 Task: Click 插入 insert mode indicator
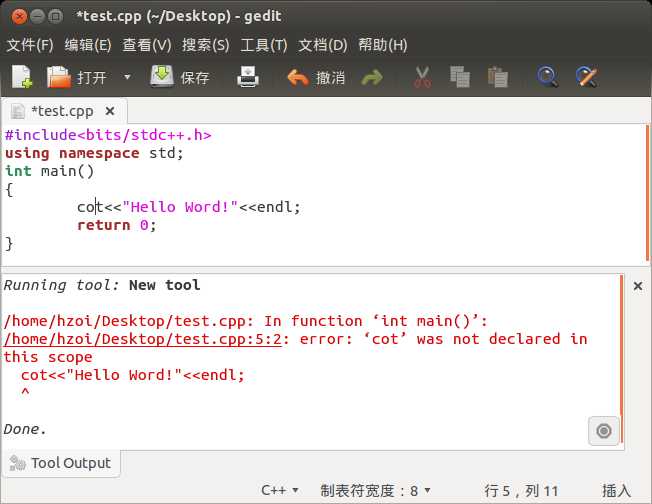tap(616, 491)
